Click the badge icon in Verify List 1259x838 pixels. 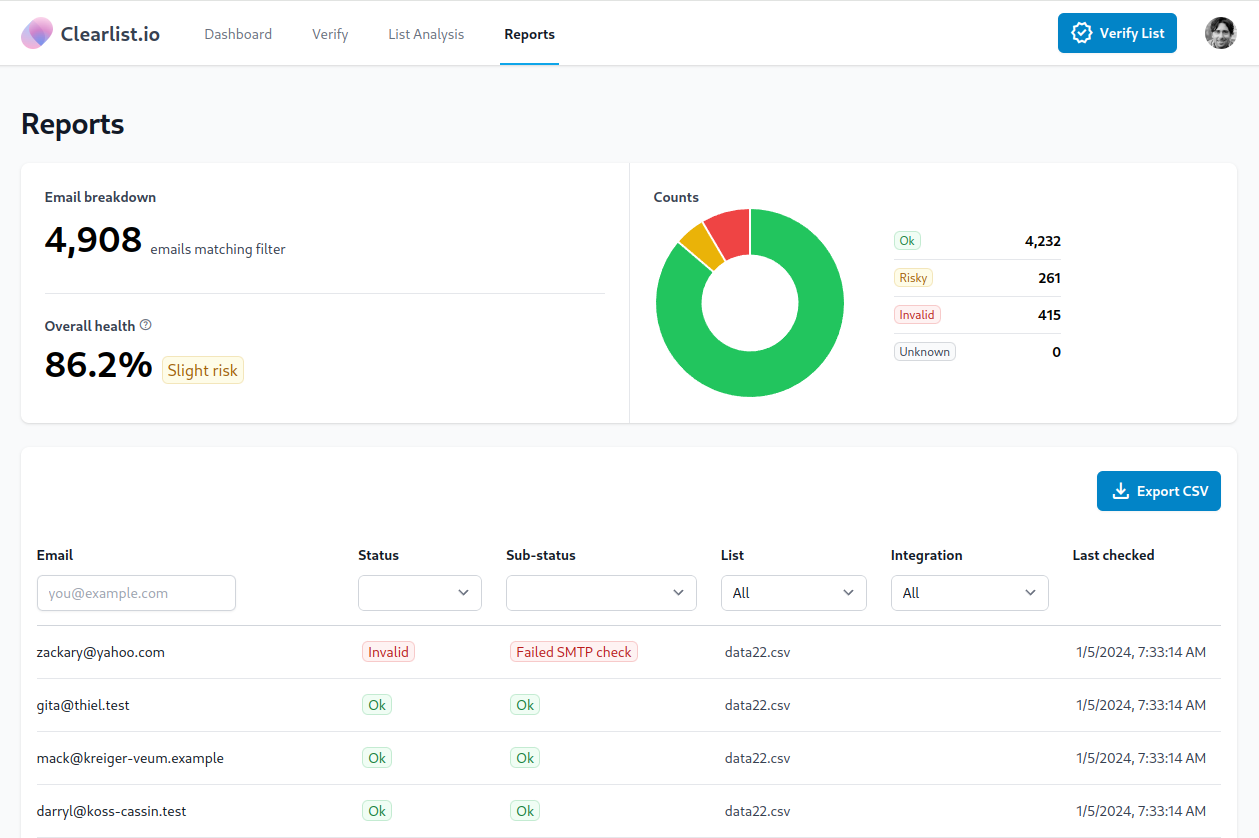point(1081,33)
